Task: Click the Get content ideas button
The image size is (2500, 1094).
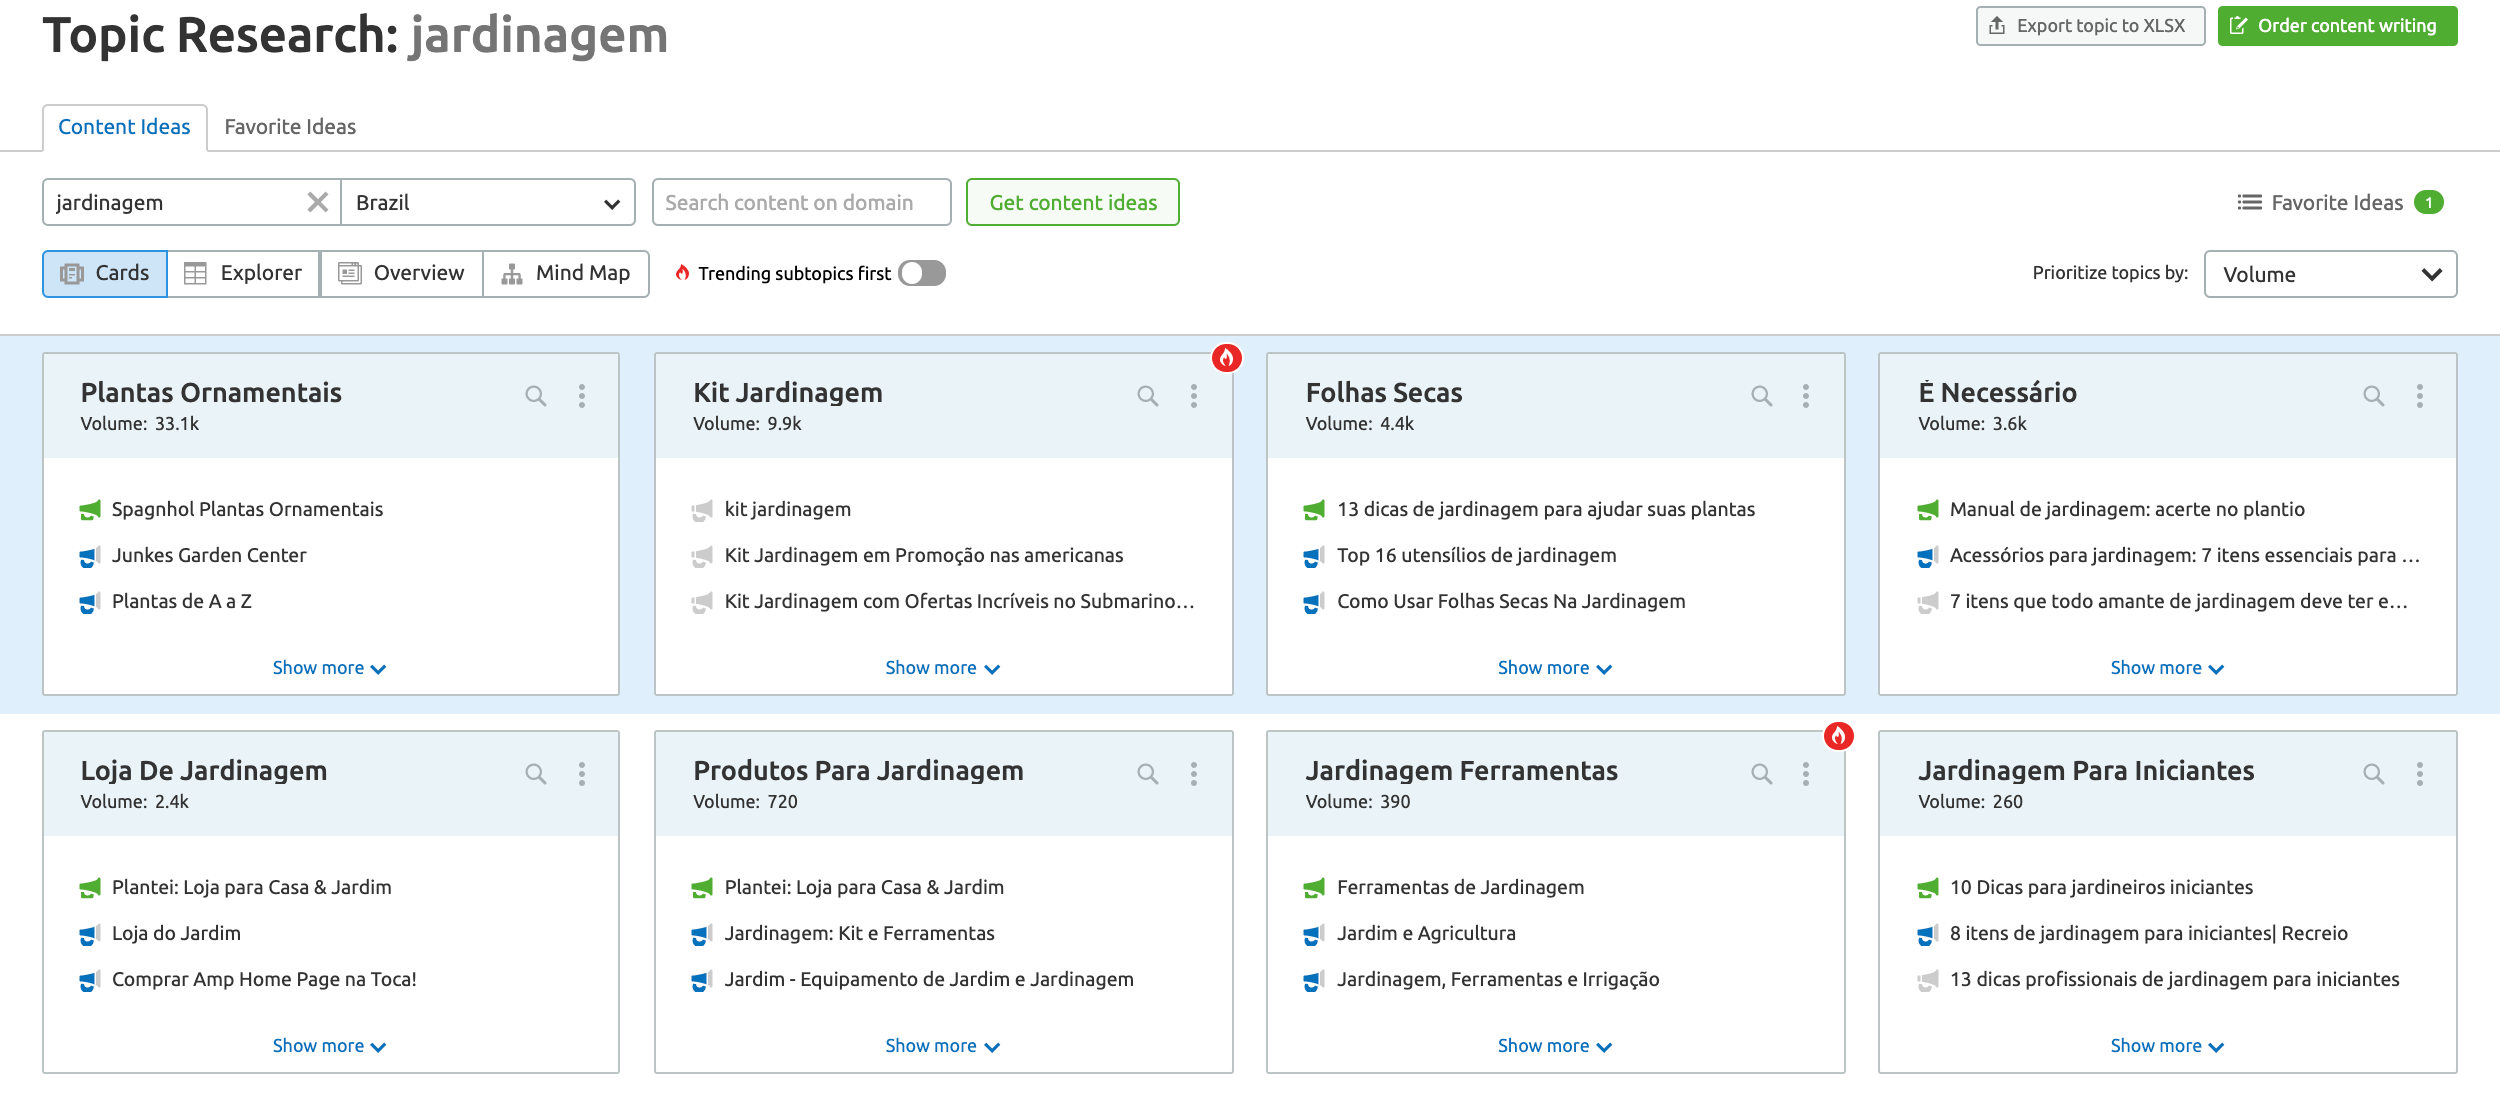Action: point(1071,201)
